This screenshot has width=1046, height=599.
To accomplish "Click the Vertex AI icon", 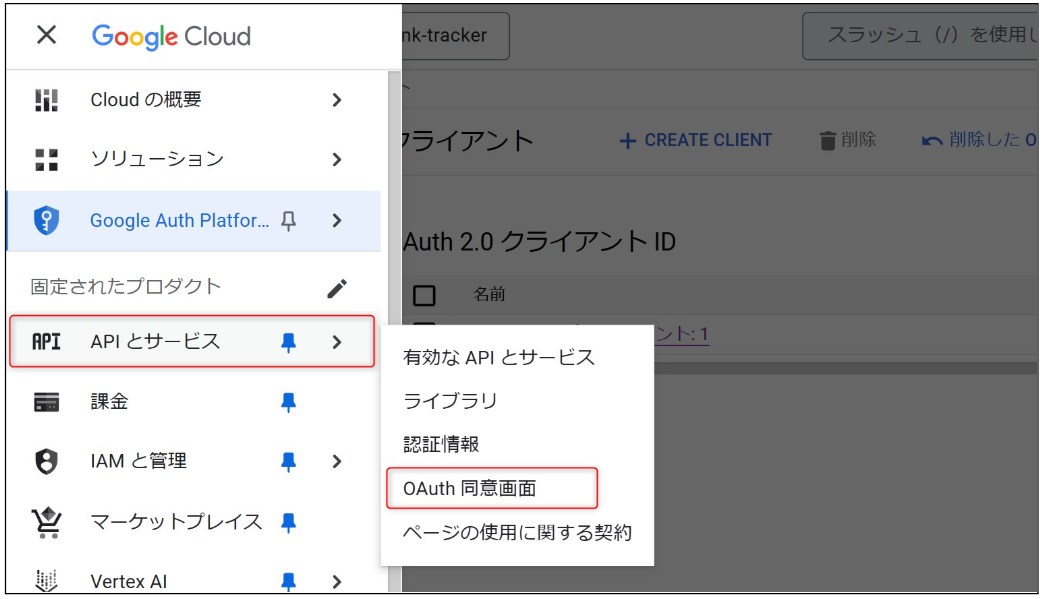I will (46, 580).
